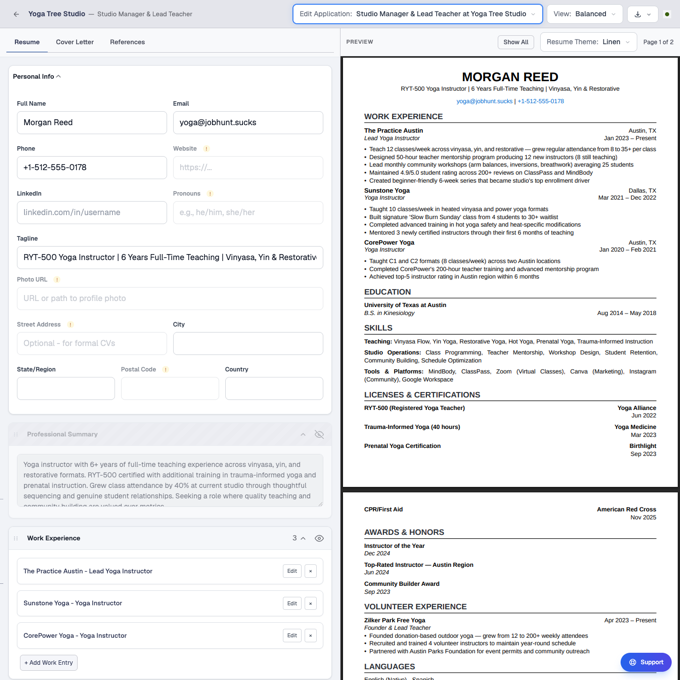680x680 pixels.
Task: Click the Photo URL input field
Action: click(x=170, y=298)
